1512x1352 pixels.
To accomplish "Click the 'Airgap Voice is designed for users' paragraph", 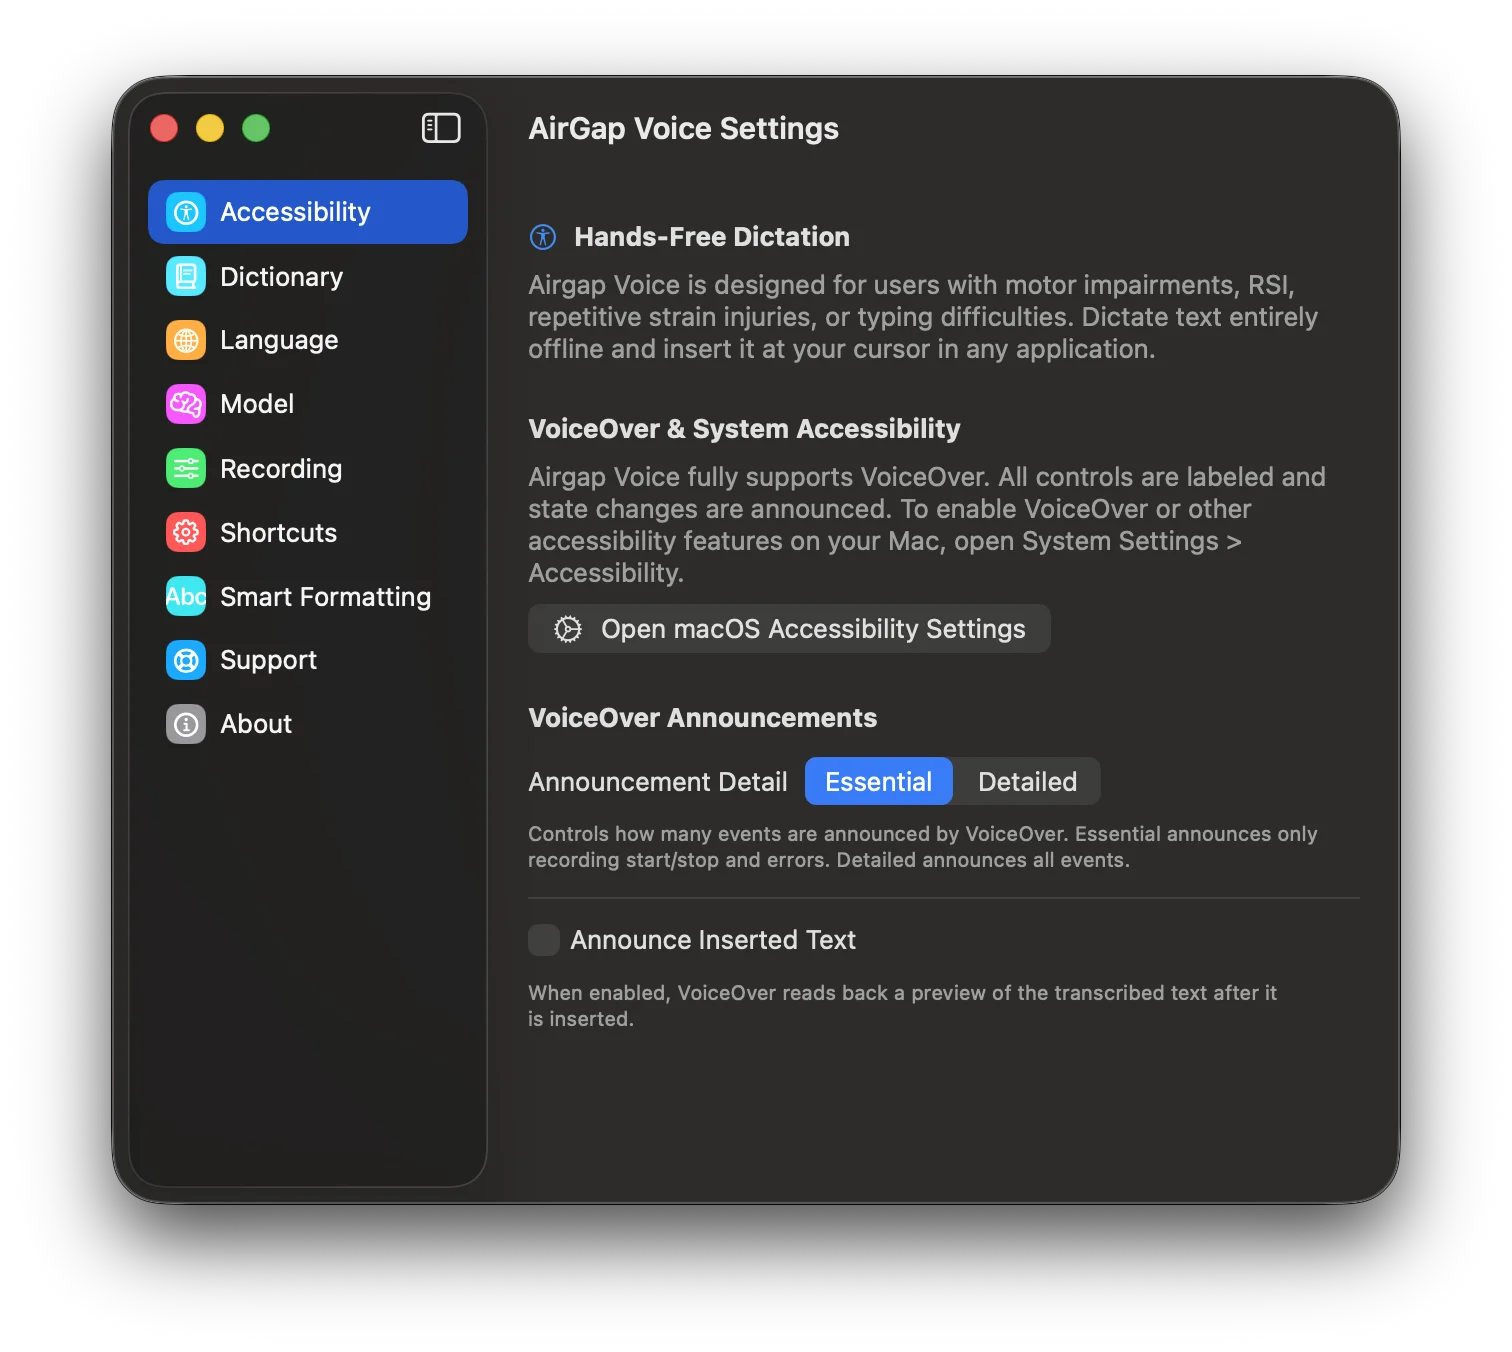I will click(923, 317).
